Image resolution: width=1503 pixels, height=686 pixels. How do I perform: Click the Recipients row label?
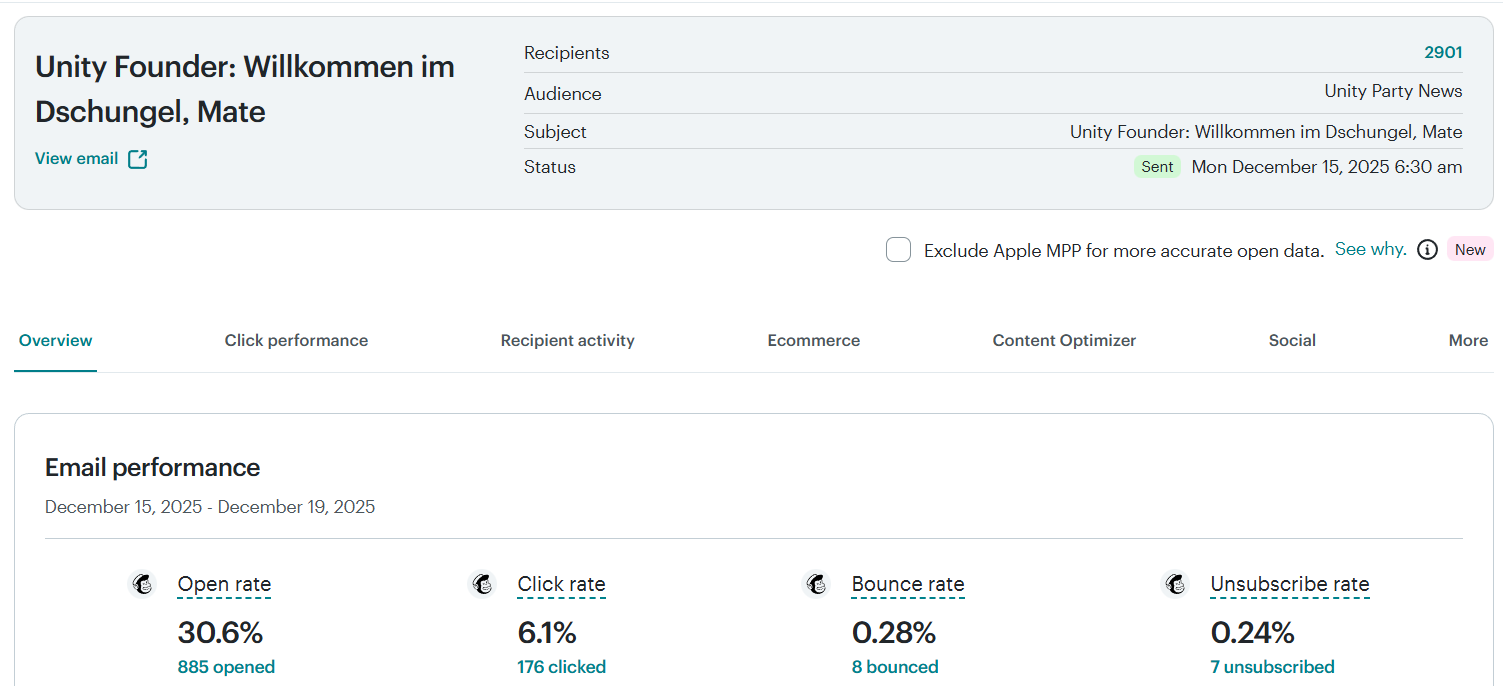[x=566, y=53]
